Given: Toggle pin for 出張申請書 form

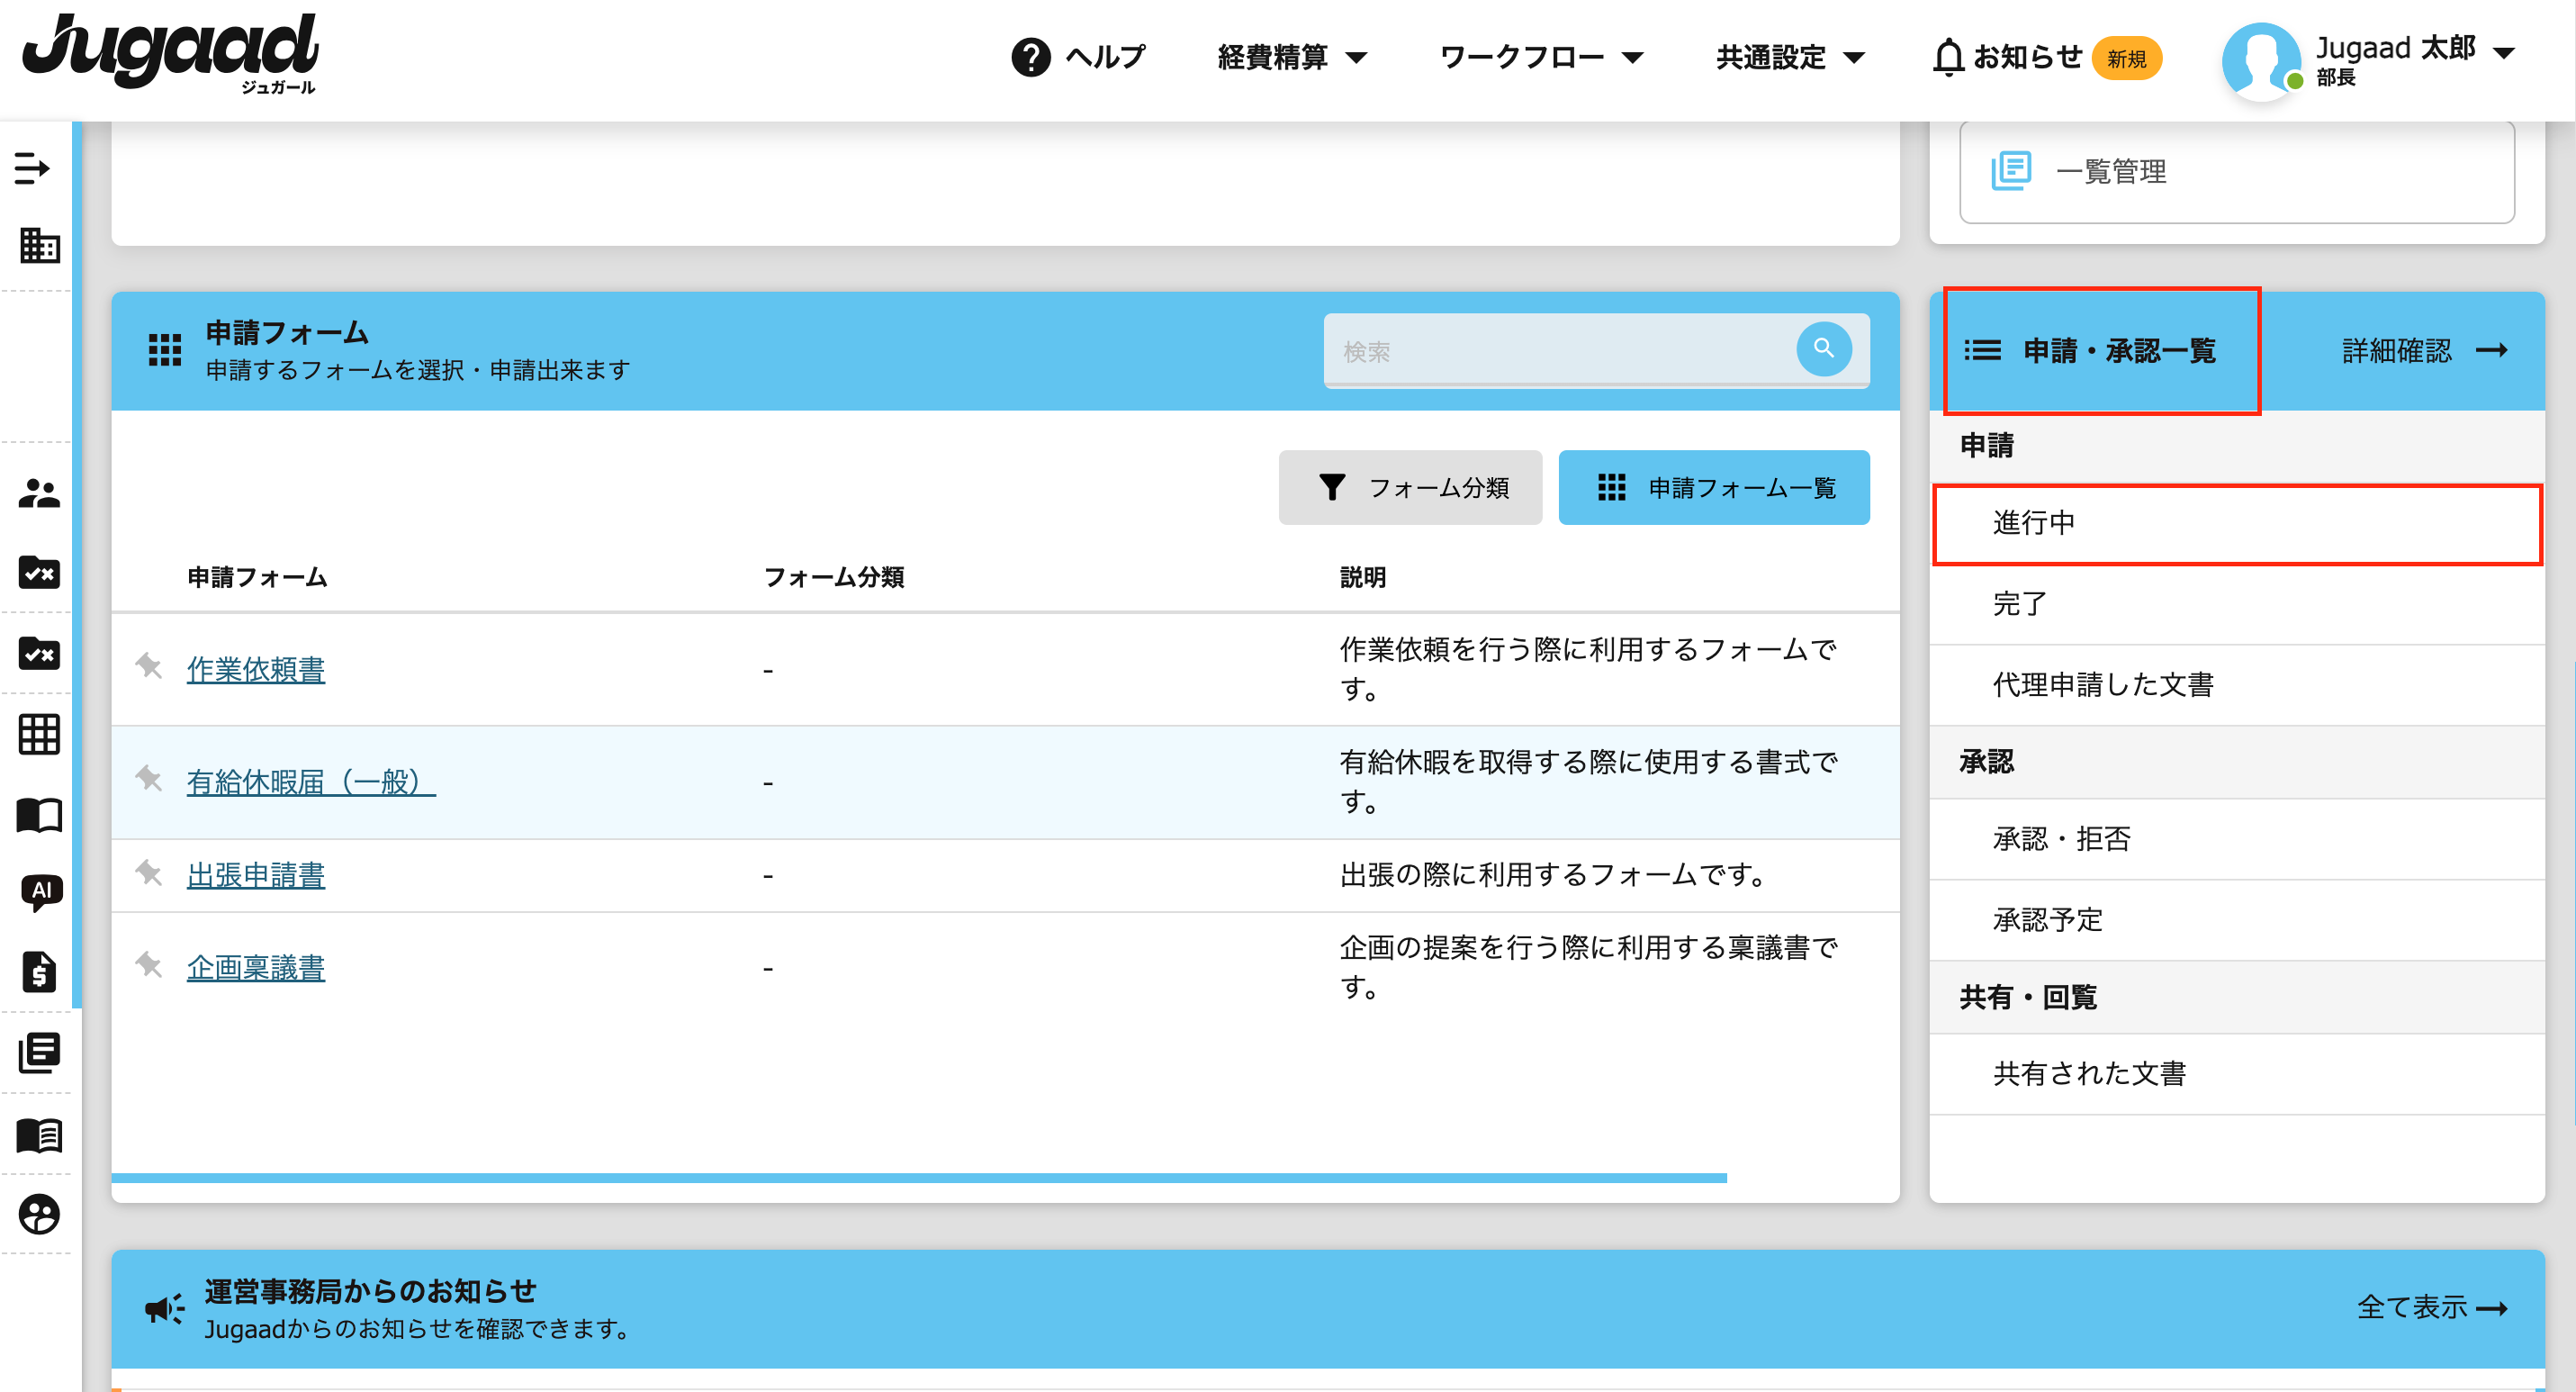Looking at the screenshot, I should click(149, 873).
